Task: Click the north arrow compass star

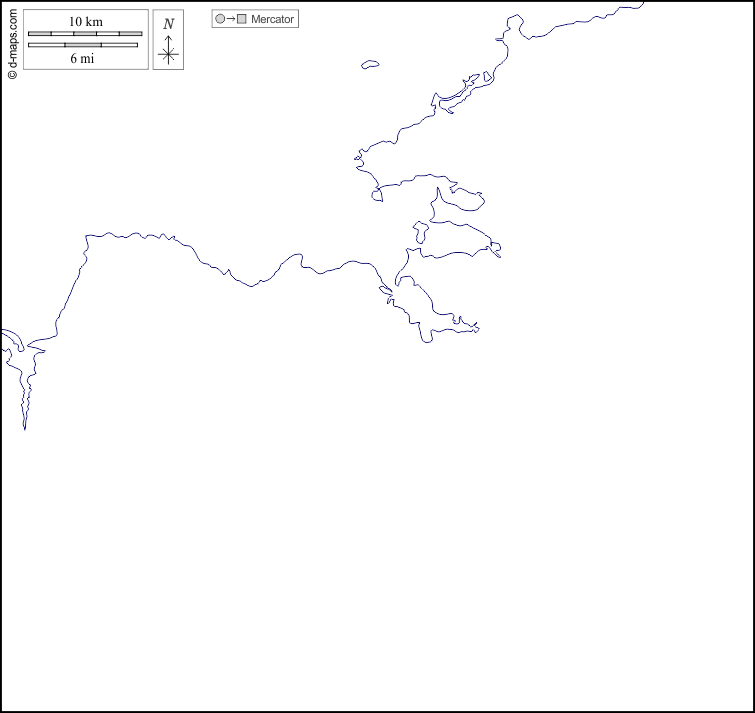Action: click(x=168, y=54)
